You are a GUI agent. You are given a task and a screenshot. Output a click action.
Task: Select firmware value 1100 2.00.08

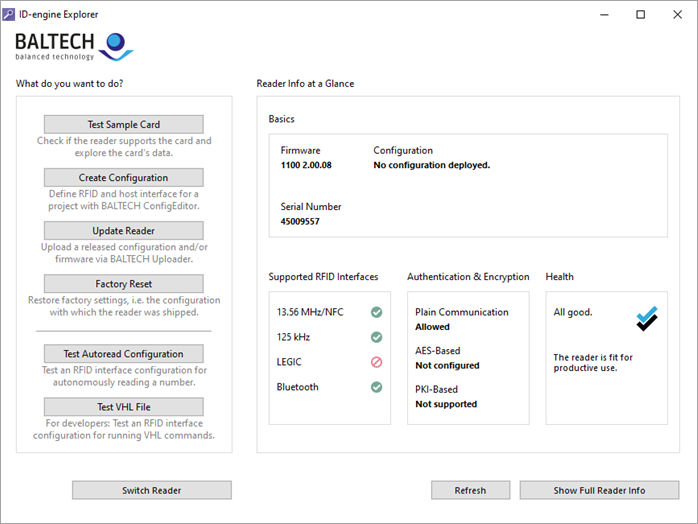306,165
